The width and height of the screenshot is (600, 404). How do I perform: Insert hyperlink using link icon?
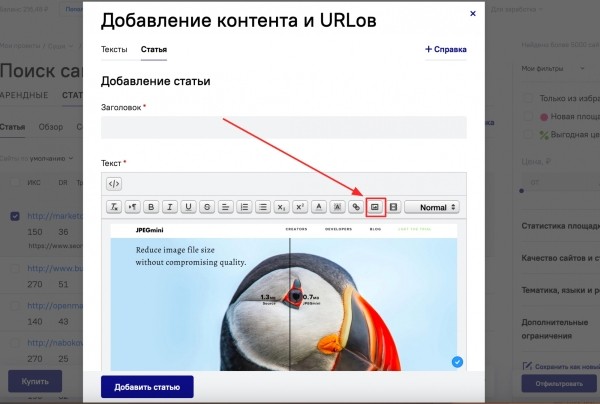(355, 207)
